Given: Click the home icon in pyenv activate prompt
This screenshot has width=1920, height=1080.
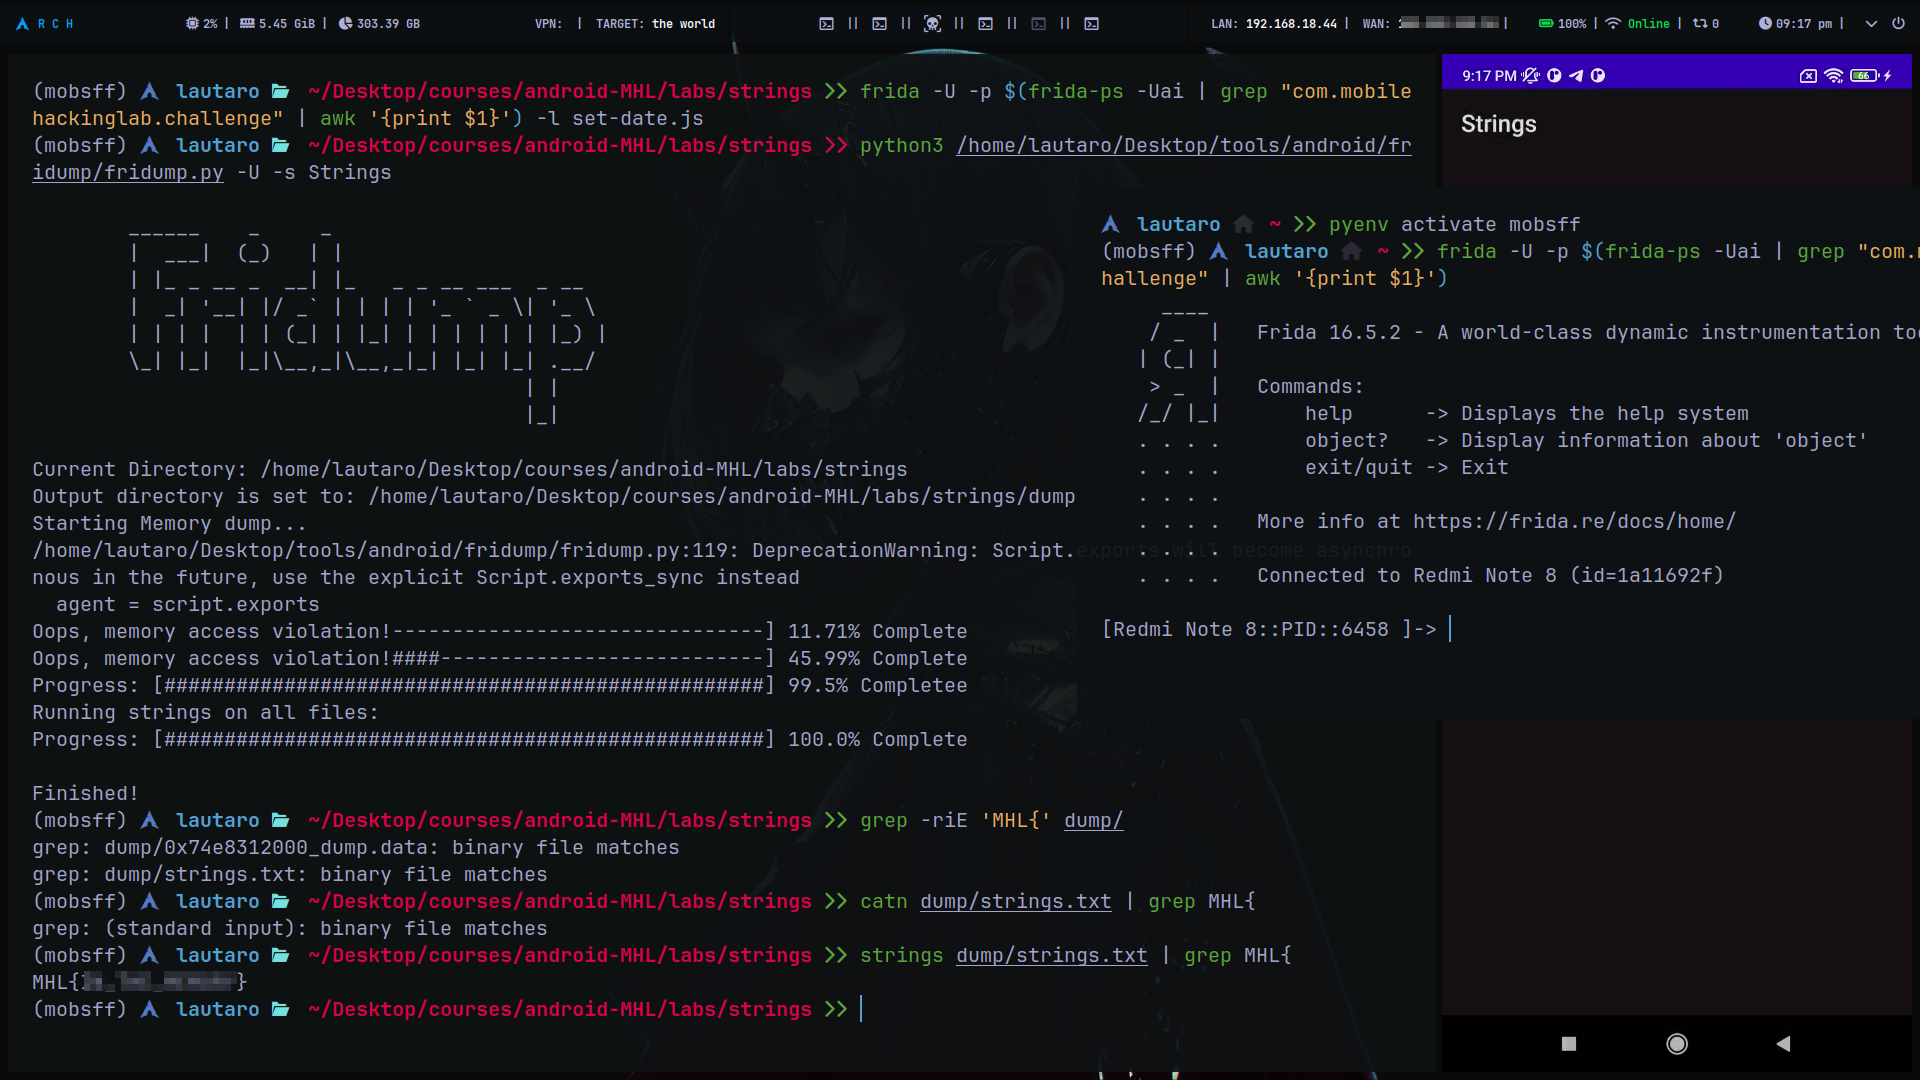Looking at the screenshot, I should [1243, 224].
